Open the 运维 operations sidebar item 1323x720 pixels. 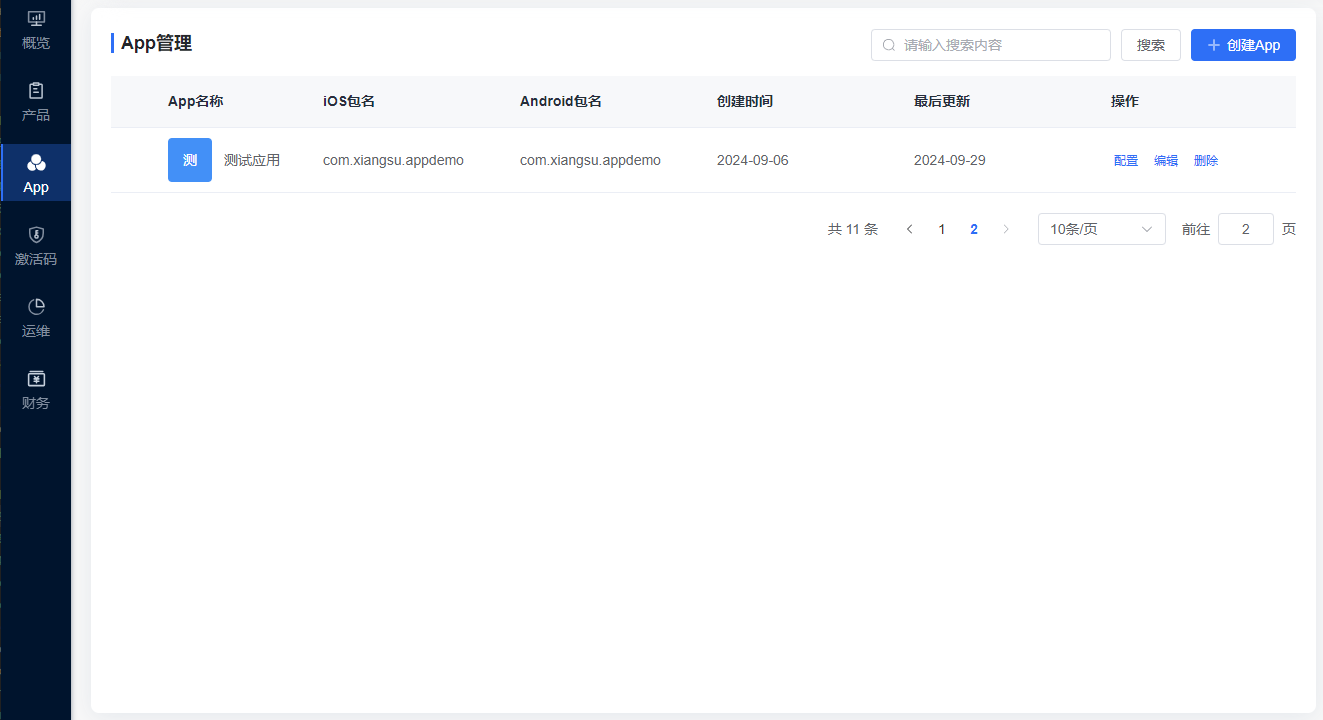35,317
